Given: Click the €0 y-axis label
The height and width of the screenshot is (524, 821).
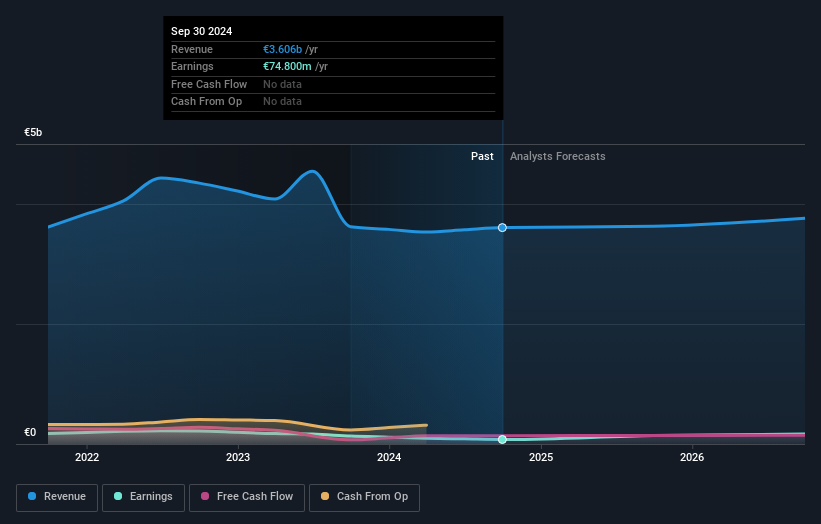Looking at the screenshot, I should click(x=30, y=432).
